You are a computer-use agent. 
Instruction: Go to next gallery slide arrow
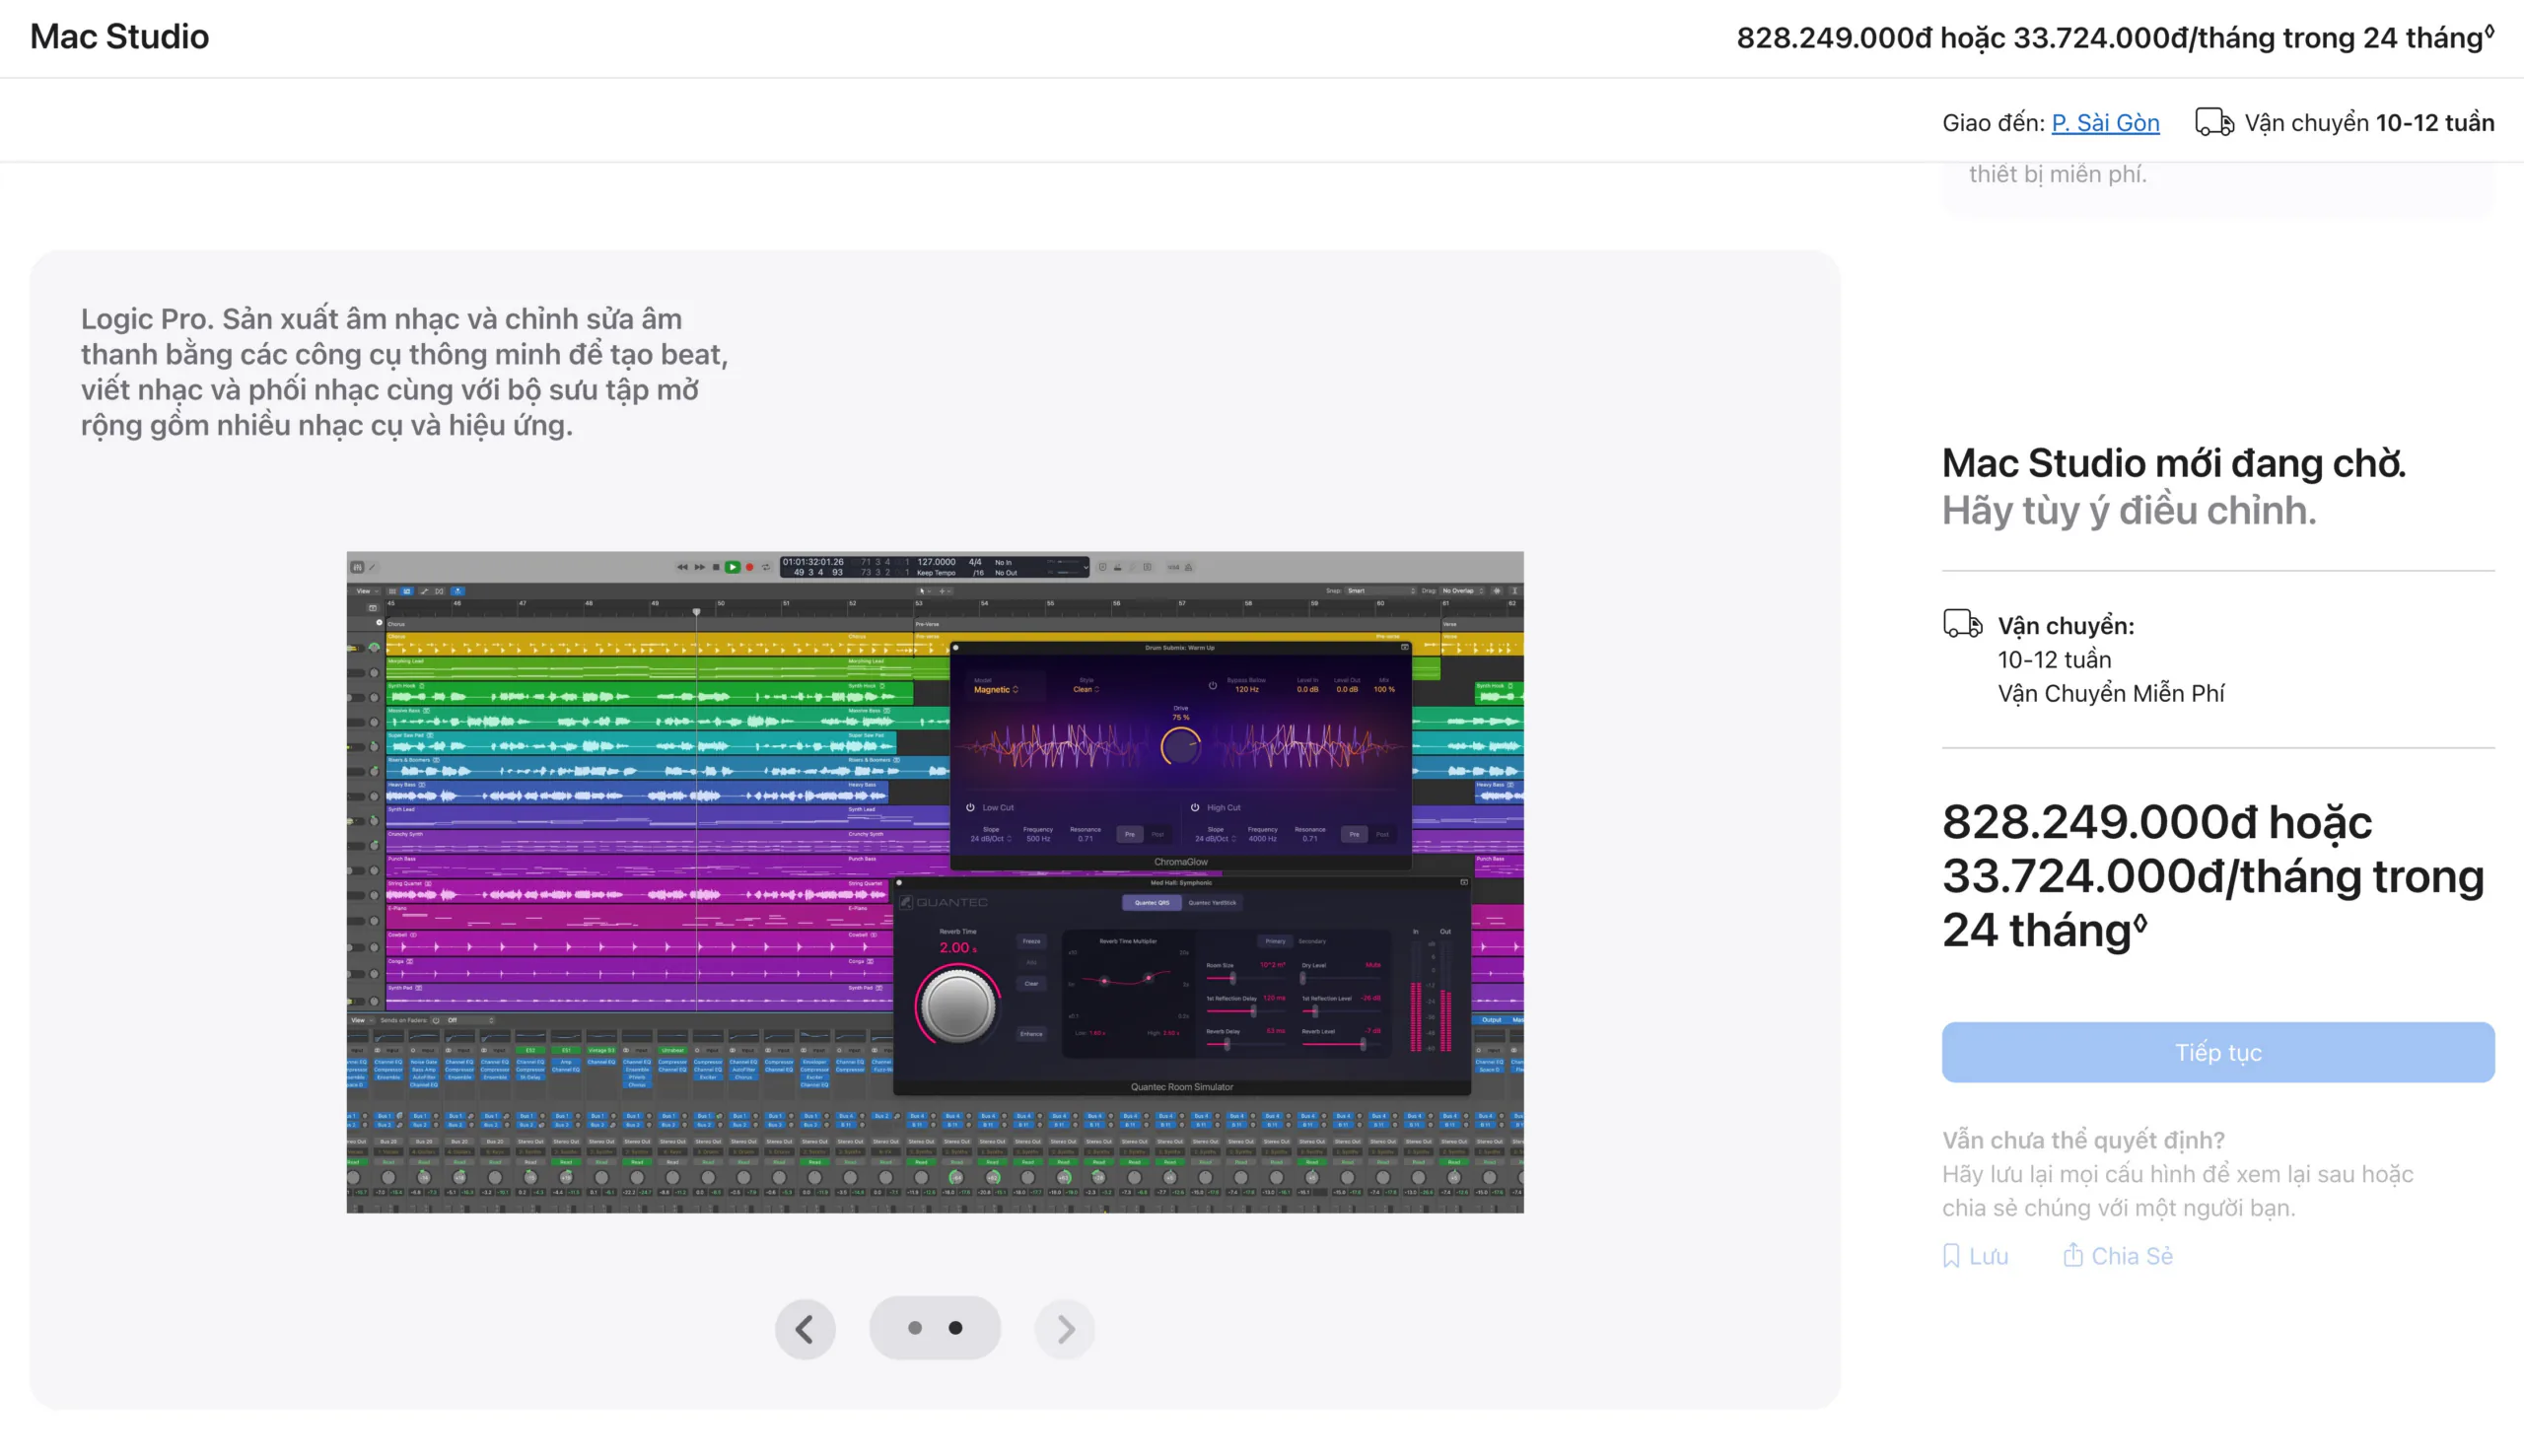click(1065, 1329)
